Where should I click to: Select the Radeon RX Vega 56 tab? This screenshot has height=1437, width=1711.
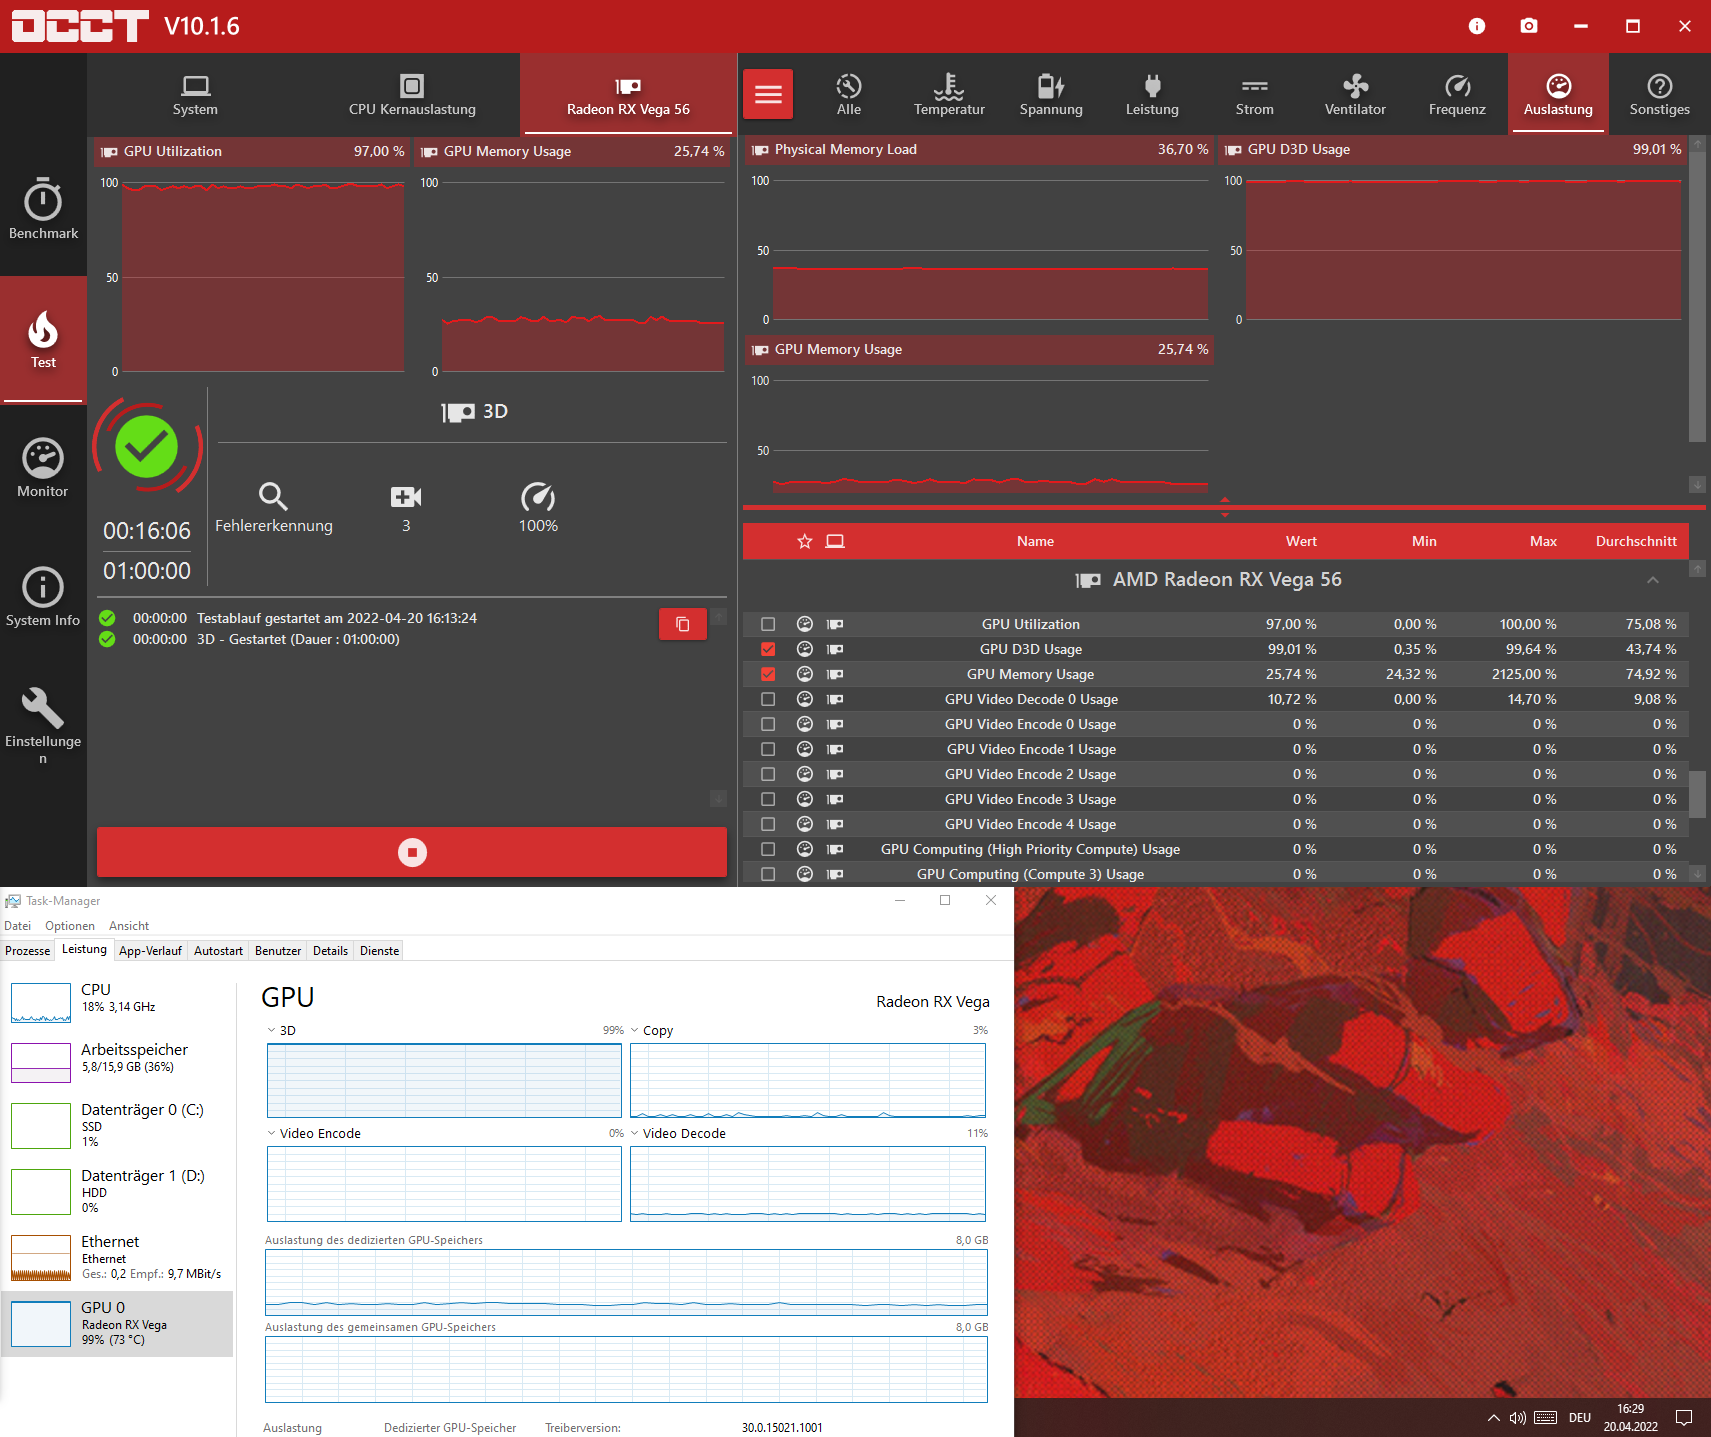(628, 95)
